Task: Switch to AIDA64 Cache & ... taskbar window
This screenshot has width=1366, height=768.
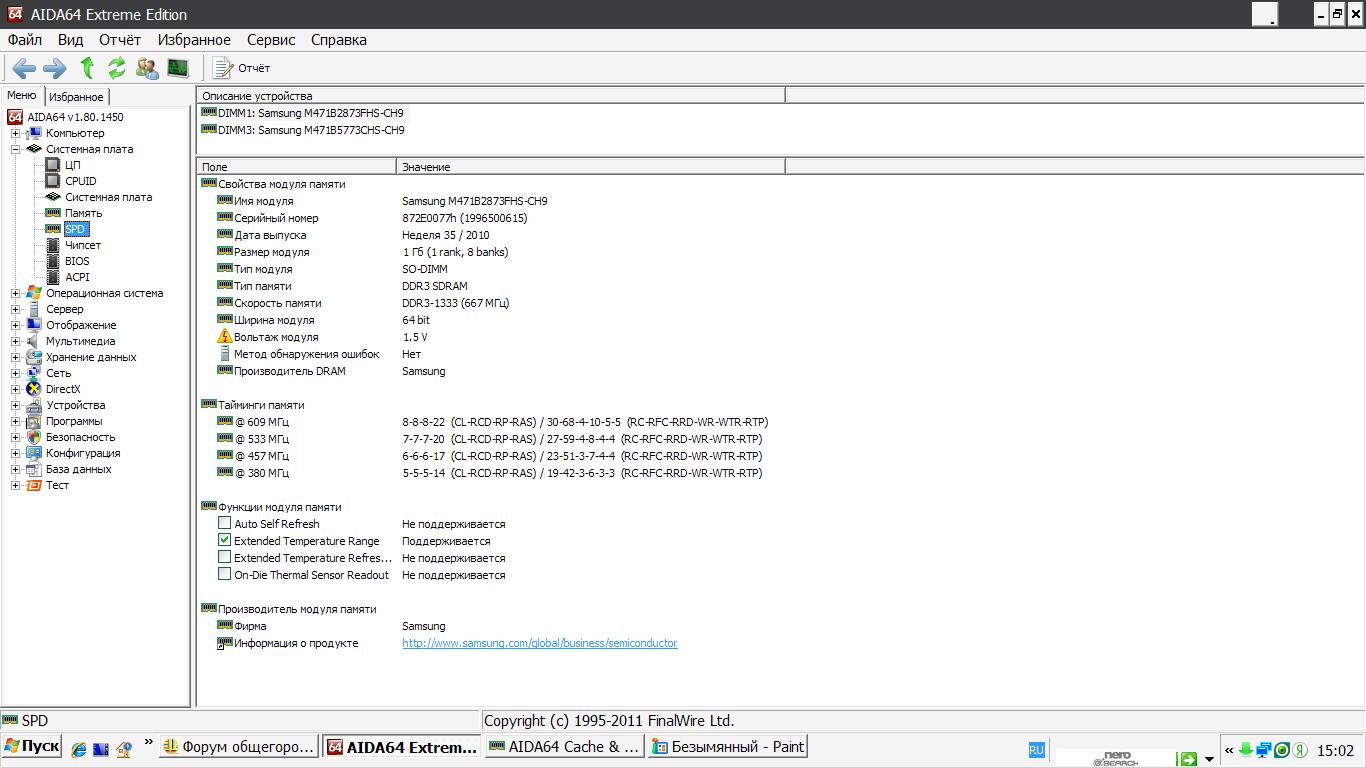Action: pos(564,747)
